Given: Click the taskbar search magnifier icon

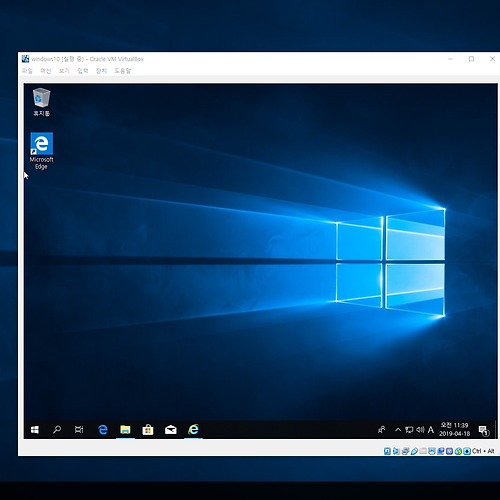Looking at the screenshot, I should pos(57,430).
